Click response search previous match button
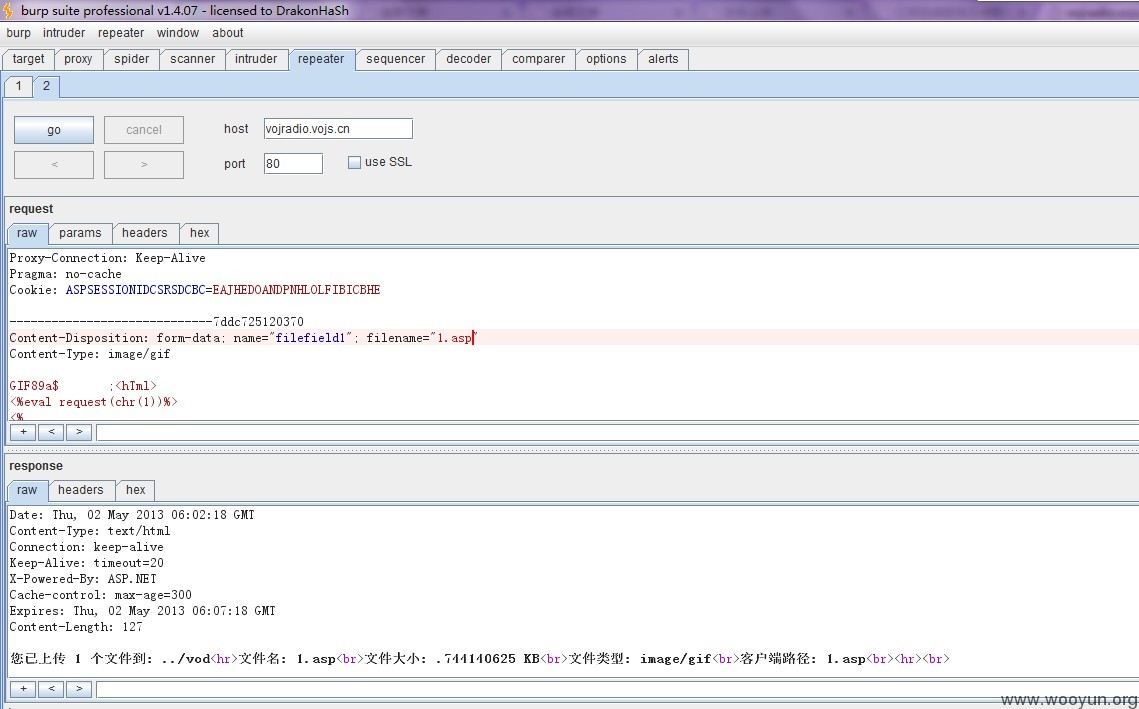Screen dimensions: 1139x709 pyautogui.click(x=51, y=689)
